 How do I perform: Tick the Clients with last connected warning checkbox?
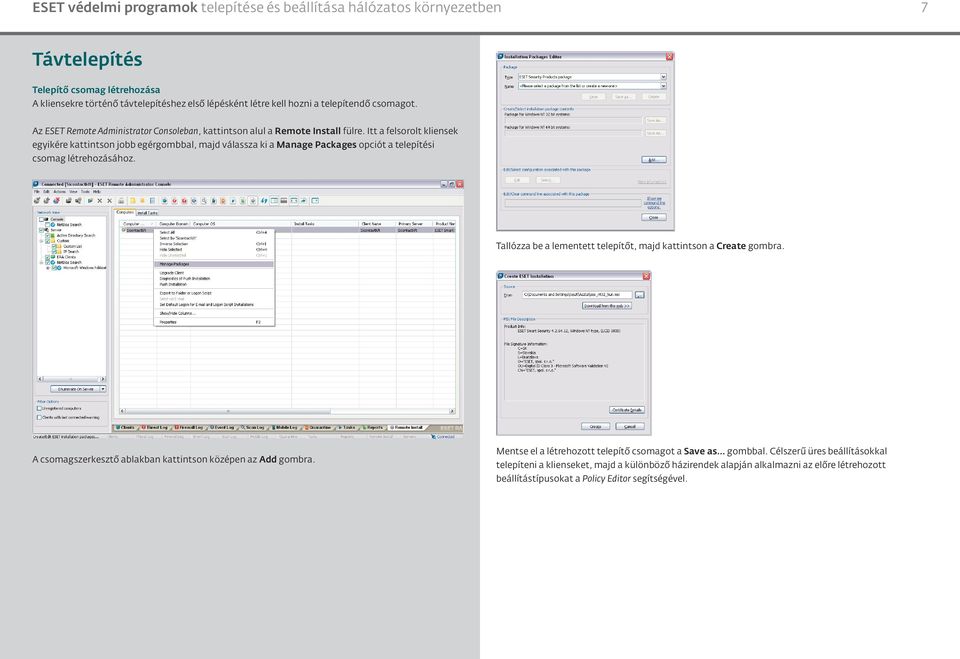(40, 417)
